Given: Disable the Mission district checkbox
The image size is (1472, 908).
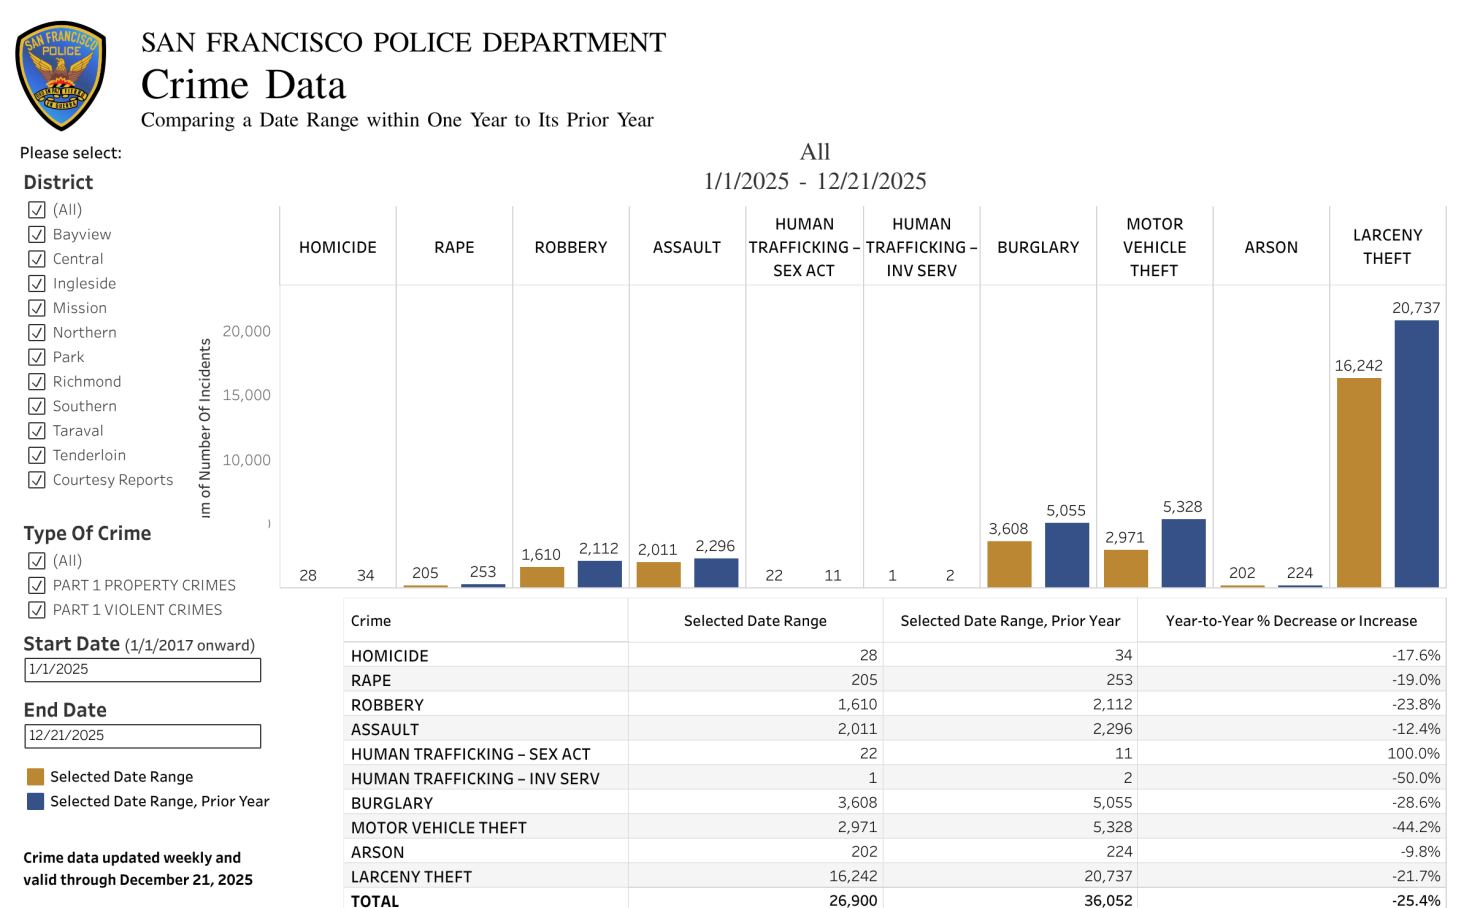Looking at the screenshot, I should (x=37, y=307).
